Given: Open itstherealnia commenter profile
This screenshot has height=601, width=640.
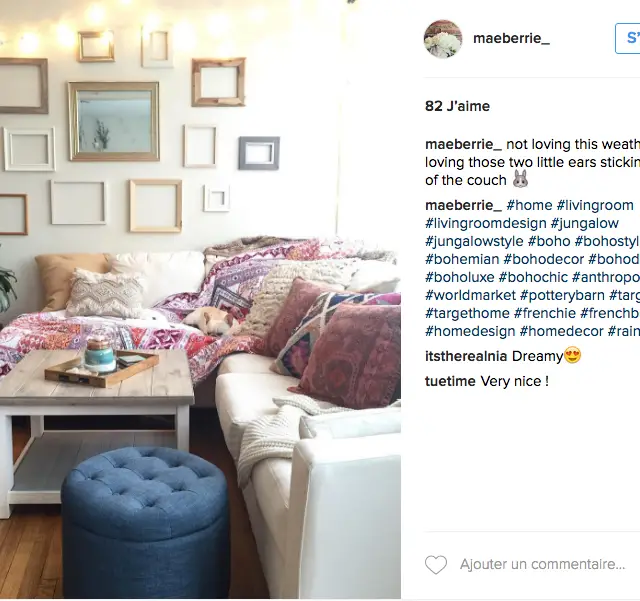Looking at the screenshot, I should pyautogui.click(x=466, y=356).
